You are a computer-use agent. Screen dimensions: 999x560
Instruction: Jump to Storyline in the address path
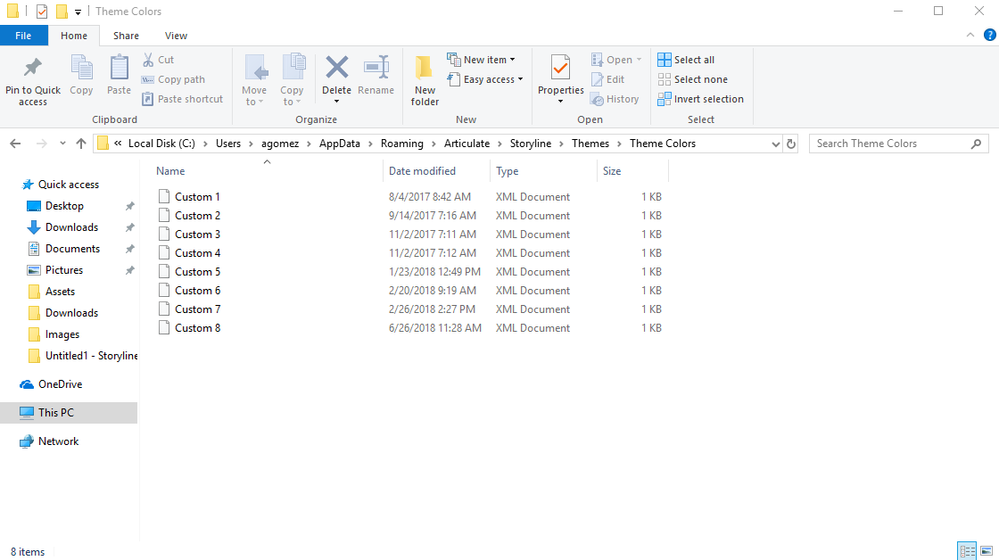tap(530, 144)
